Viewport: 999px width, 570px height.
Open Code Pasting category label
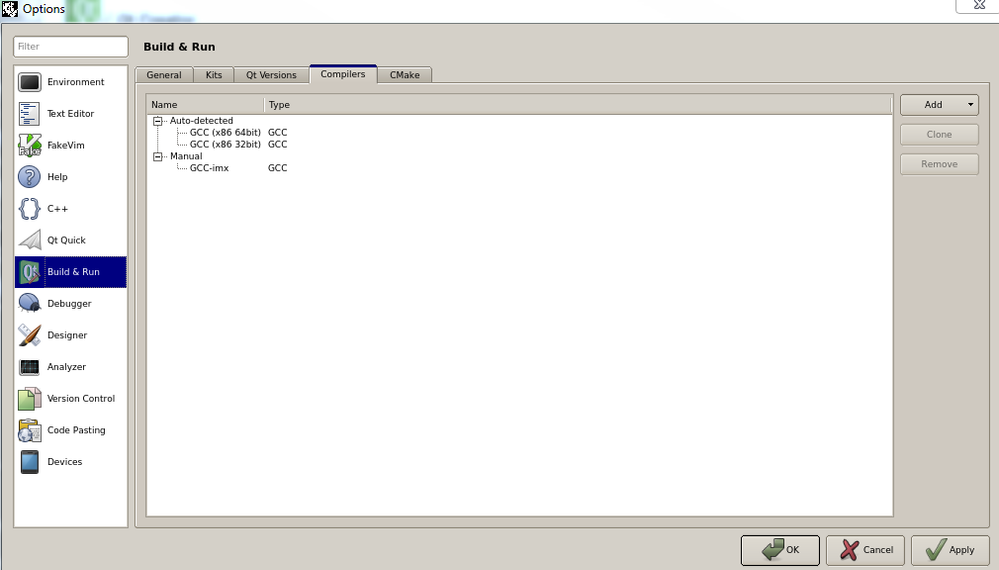(76, 431)
